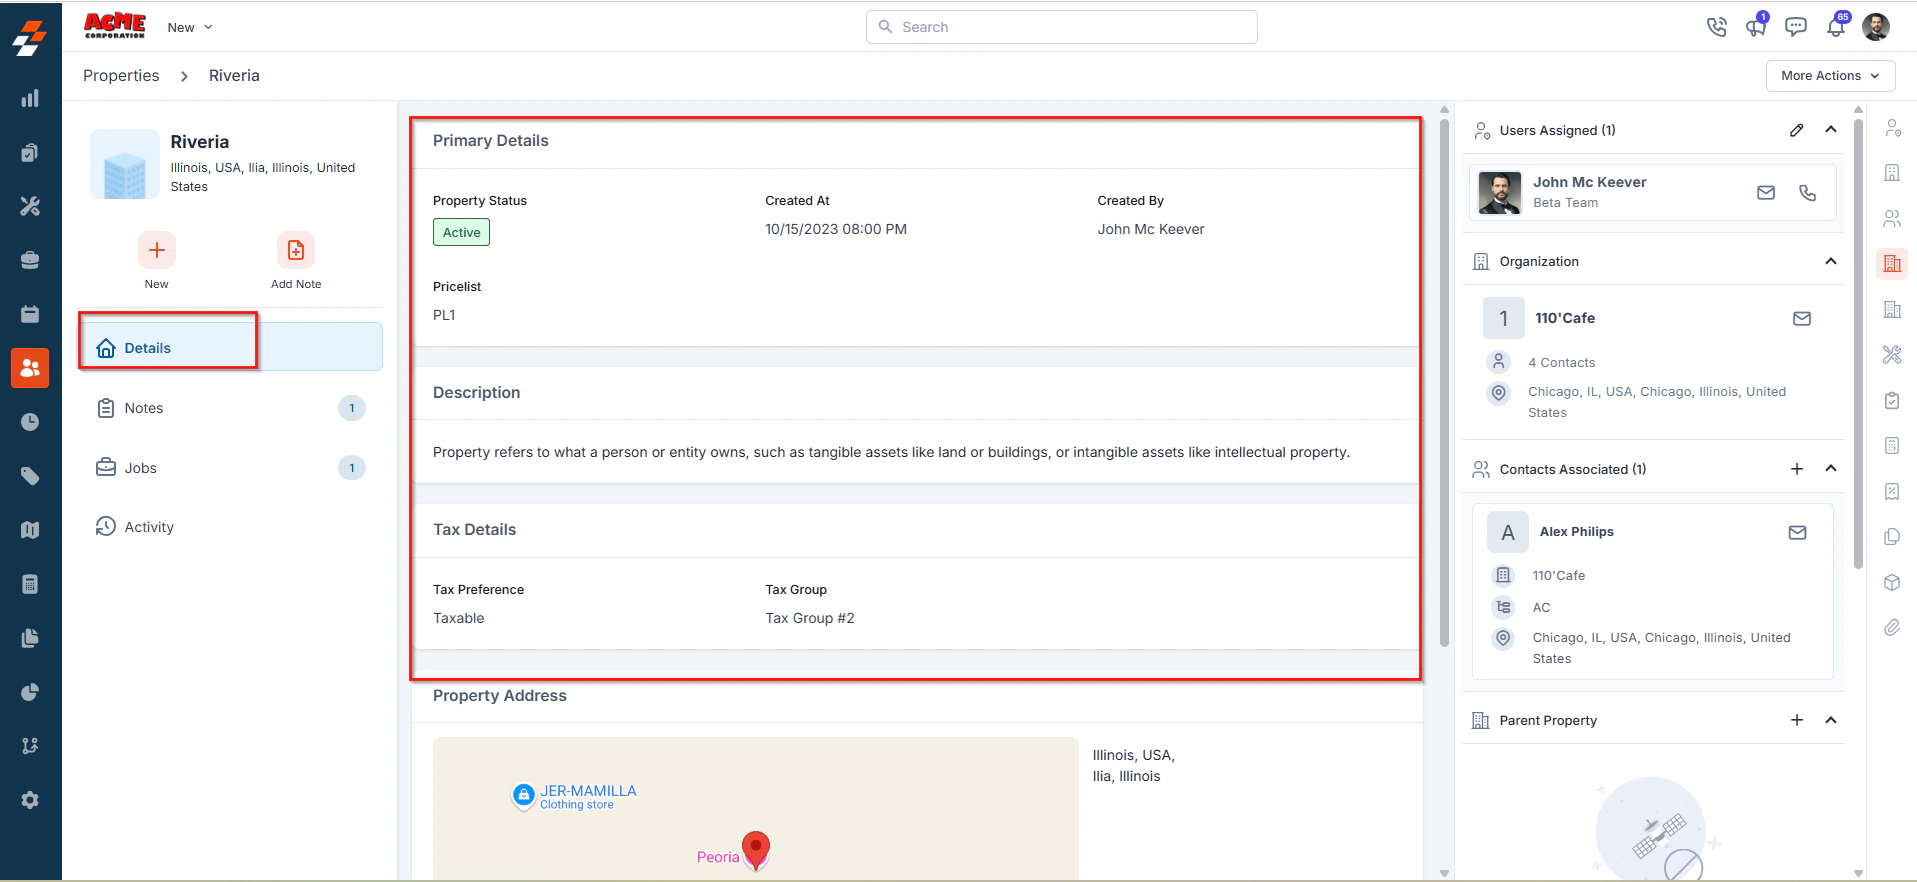Click the Tax Group #2 value
The width and height of the screenshot is (1917, 882).
point(810,618)
